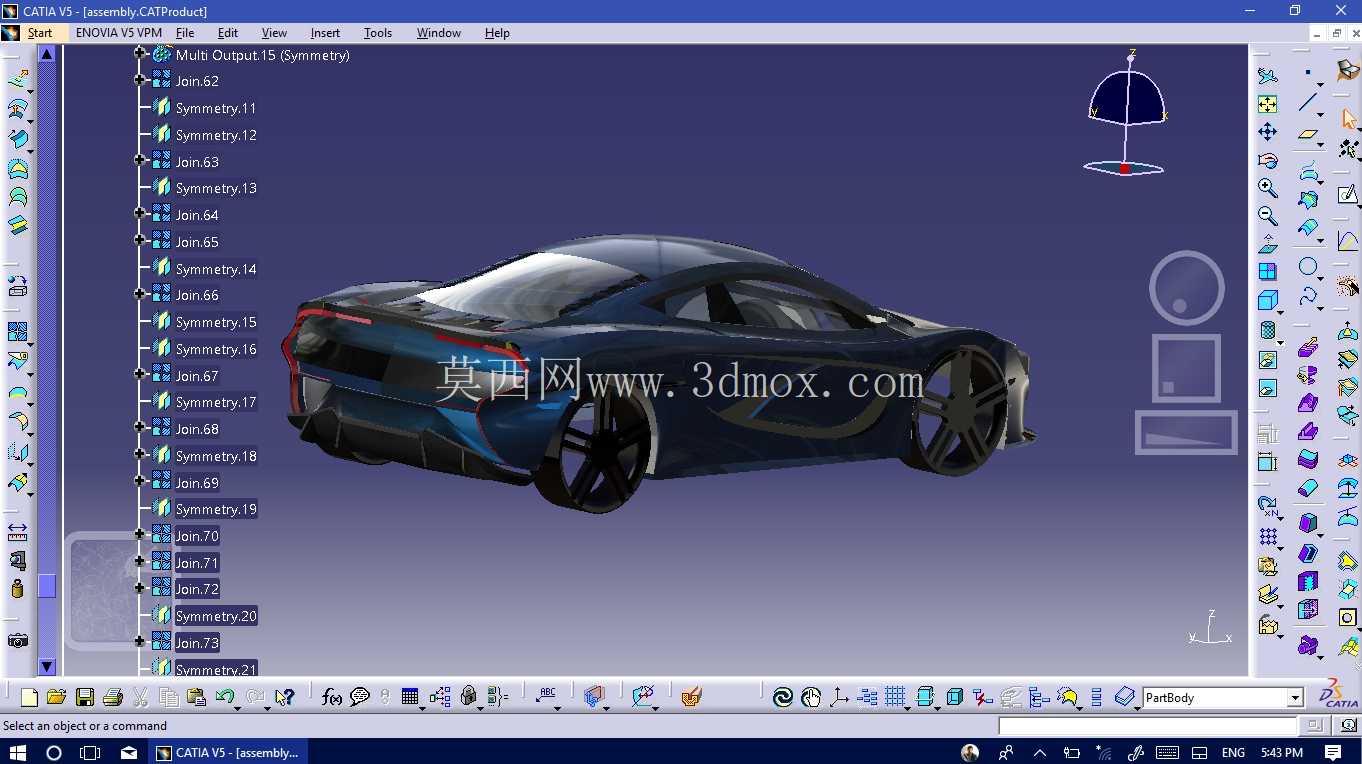
Task: Click the Cut scissors icon
Action: [x=141, y=697]
